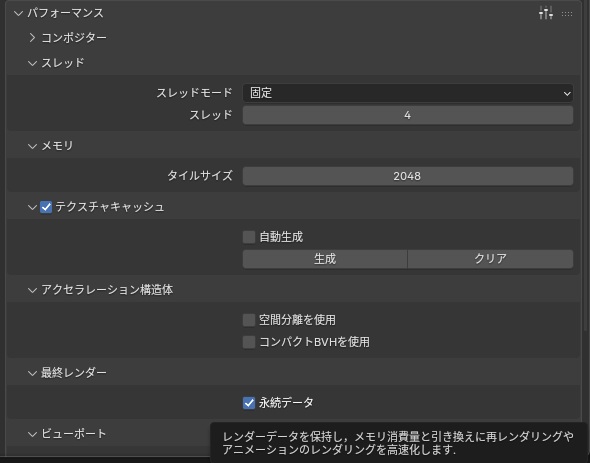
Task: Click the 生成 button
Action: point(325,259)
